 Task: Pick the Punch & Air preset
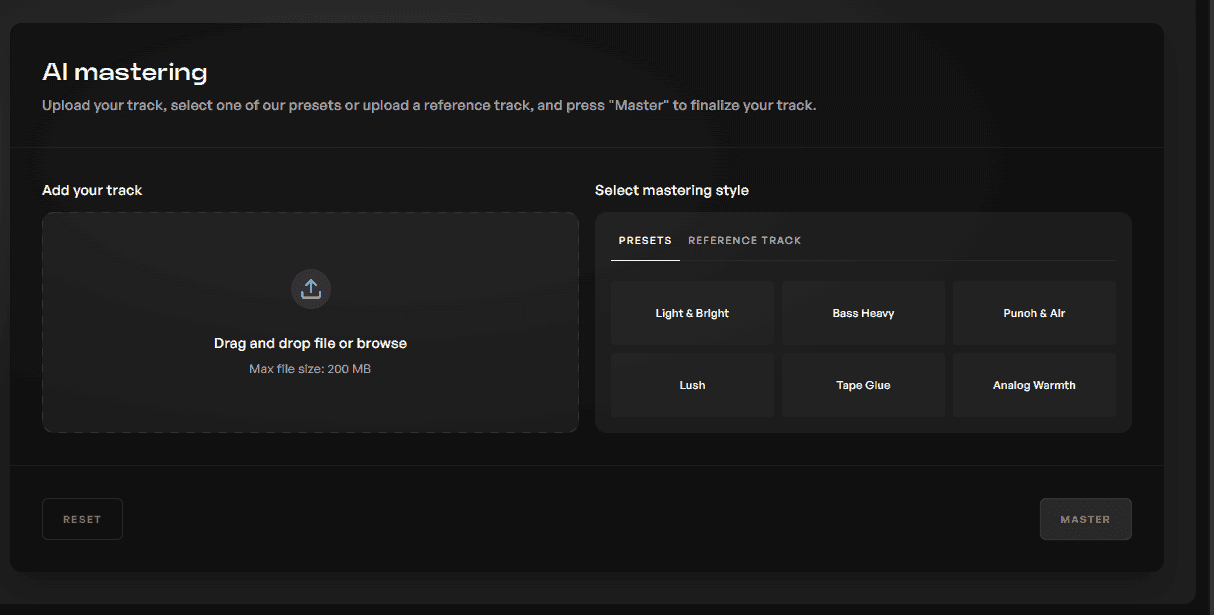(x=1034, y=313)
